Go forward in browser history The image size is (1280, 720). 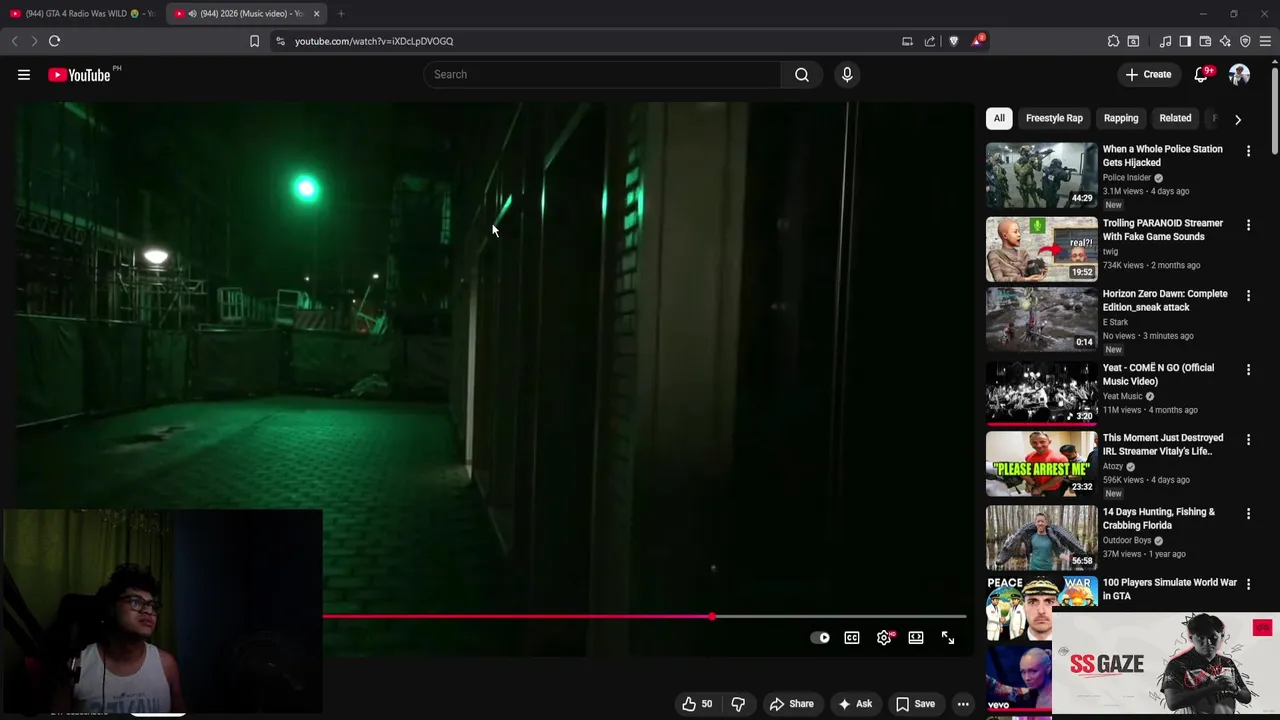pos(33,41)
